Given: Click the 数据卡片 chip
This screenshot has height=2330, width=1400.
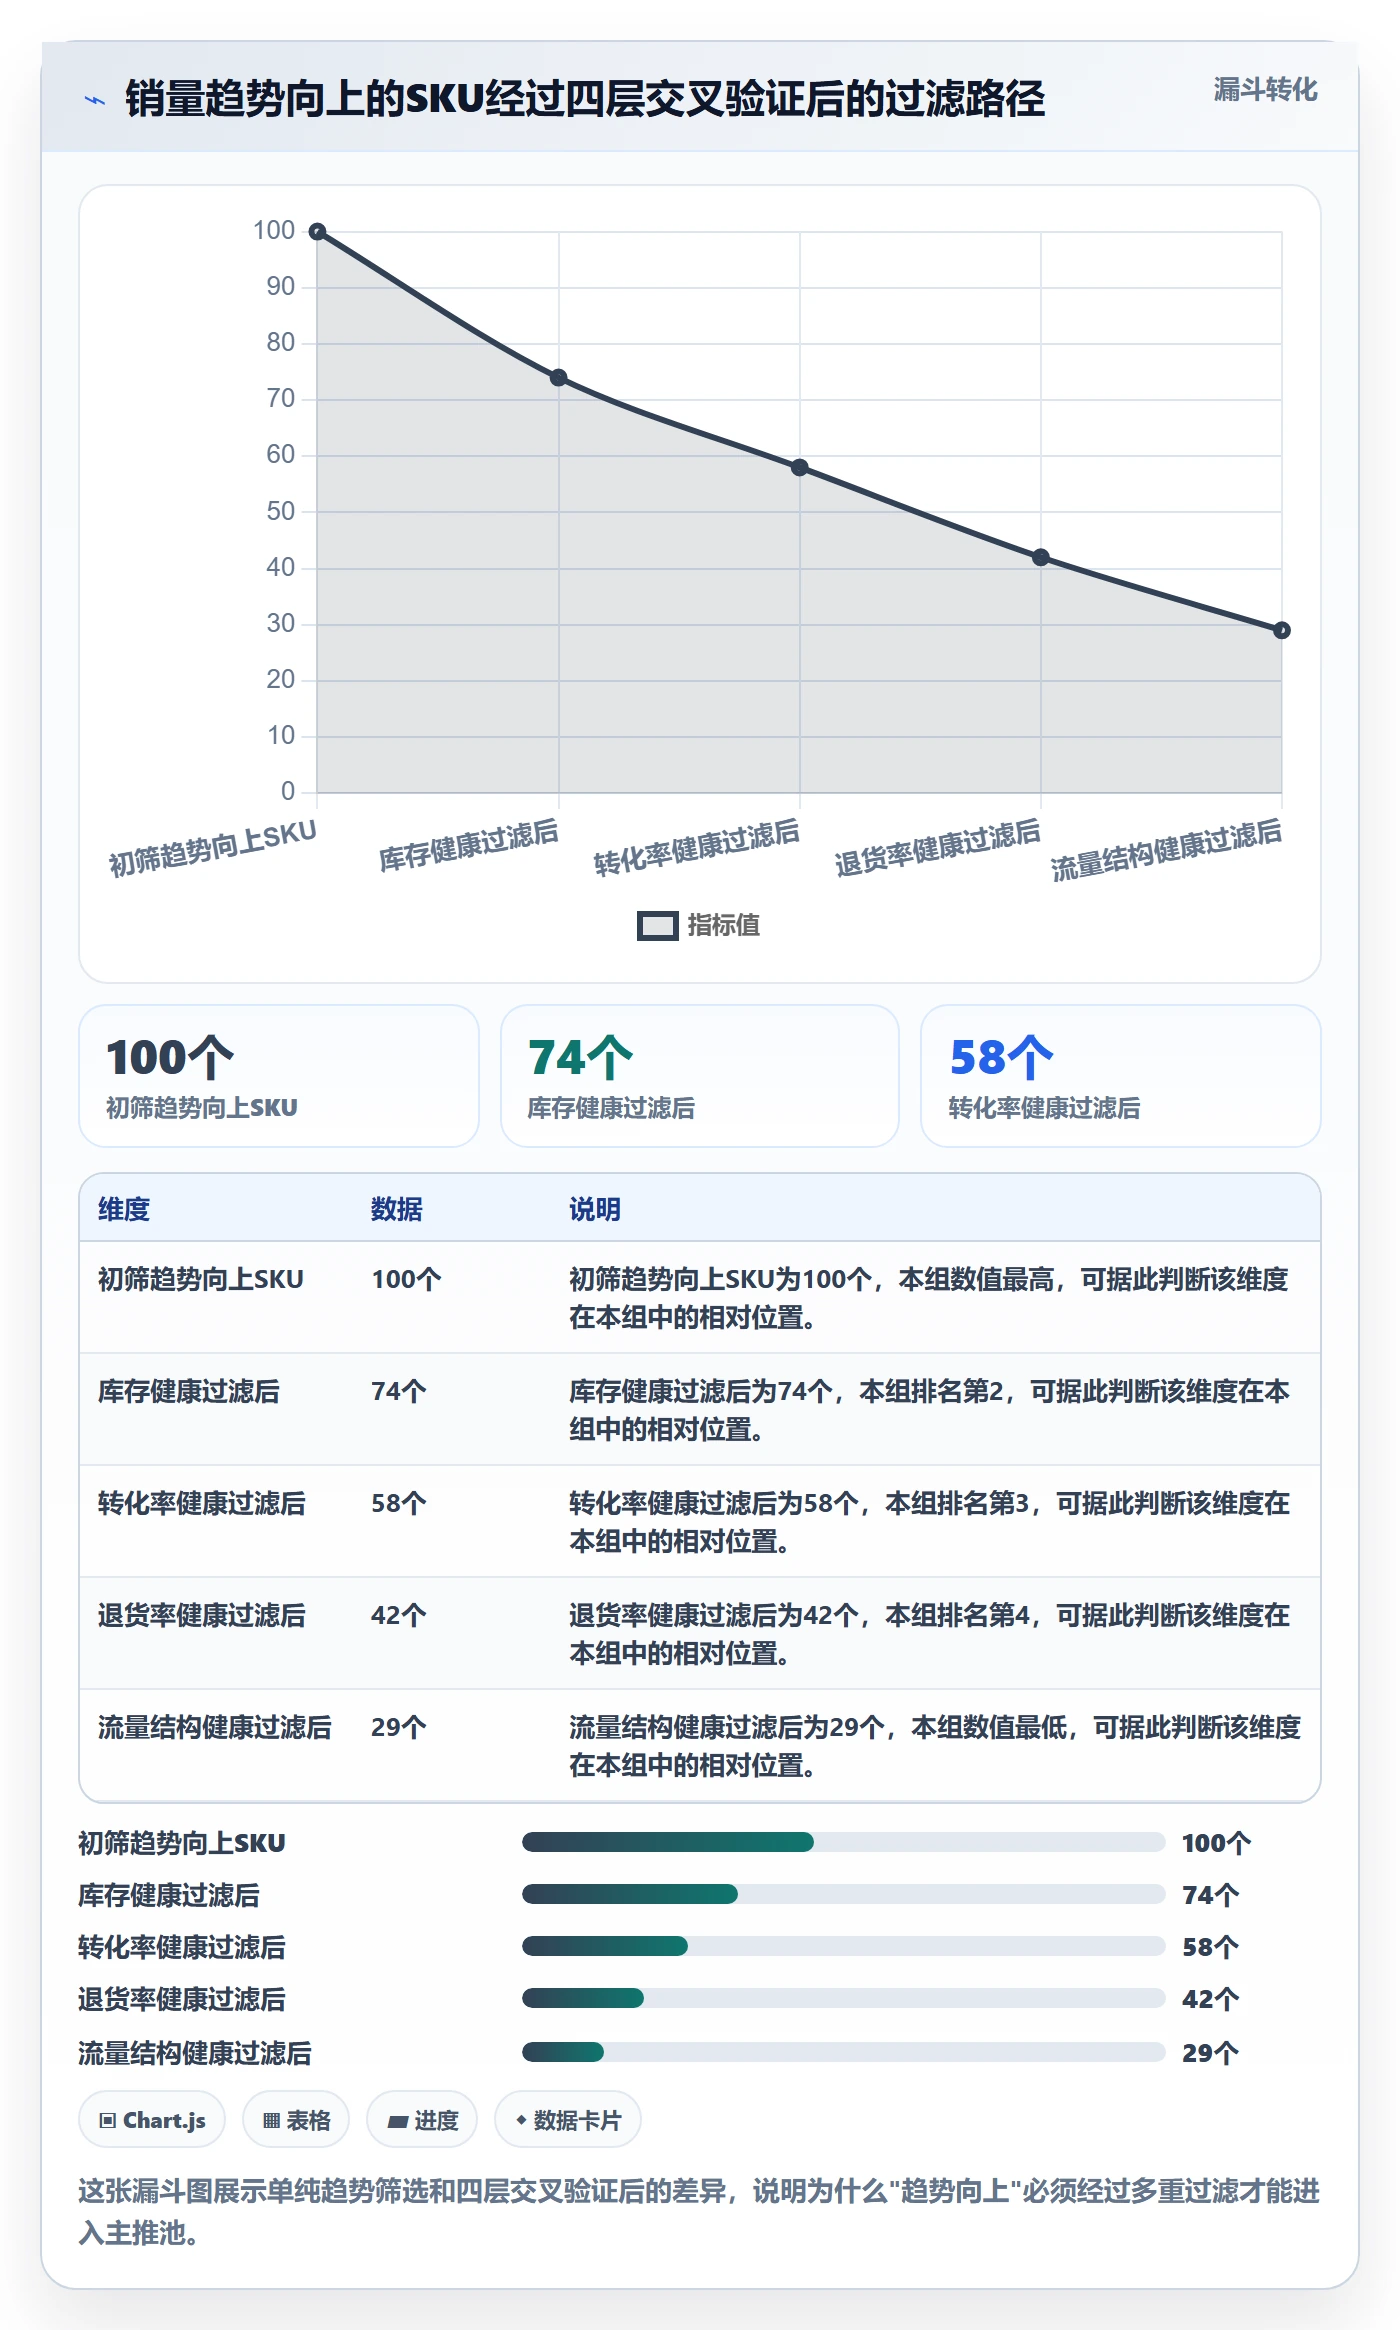Looking at the screenshot, I should click(568, 2120).
